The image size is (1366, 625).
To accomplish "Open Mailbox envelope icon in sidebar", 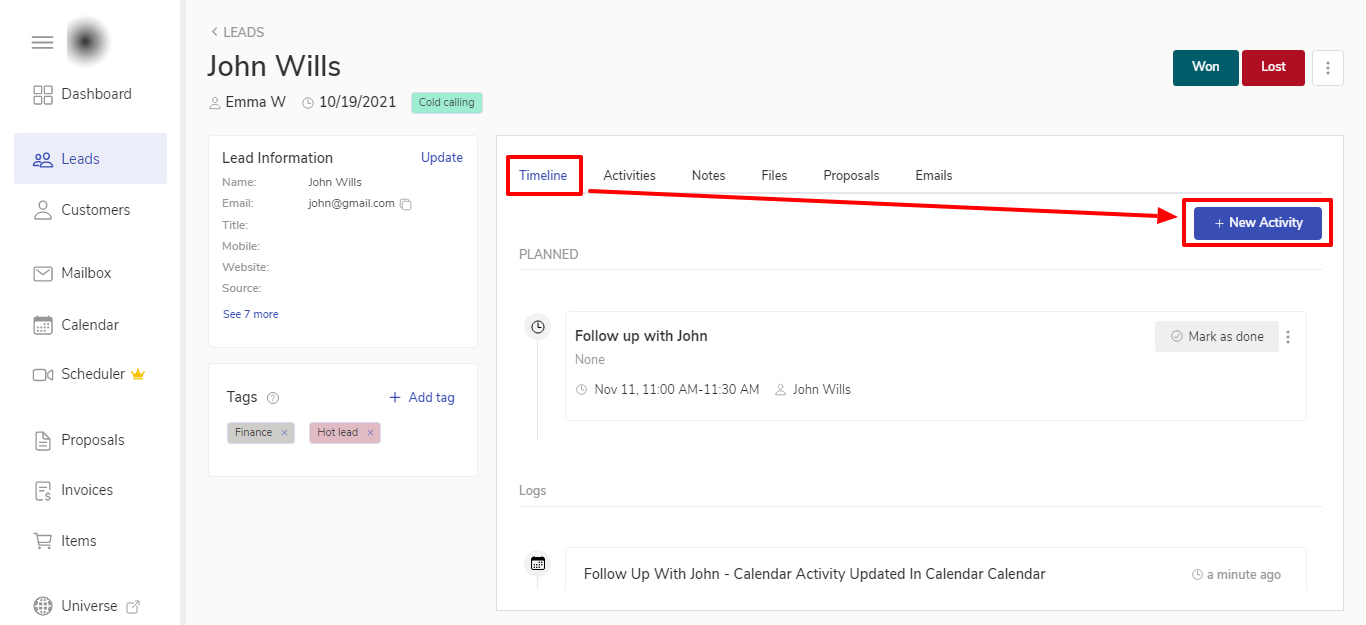I will pos(43,273).
